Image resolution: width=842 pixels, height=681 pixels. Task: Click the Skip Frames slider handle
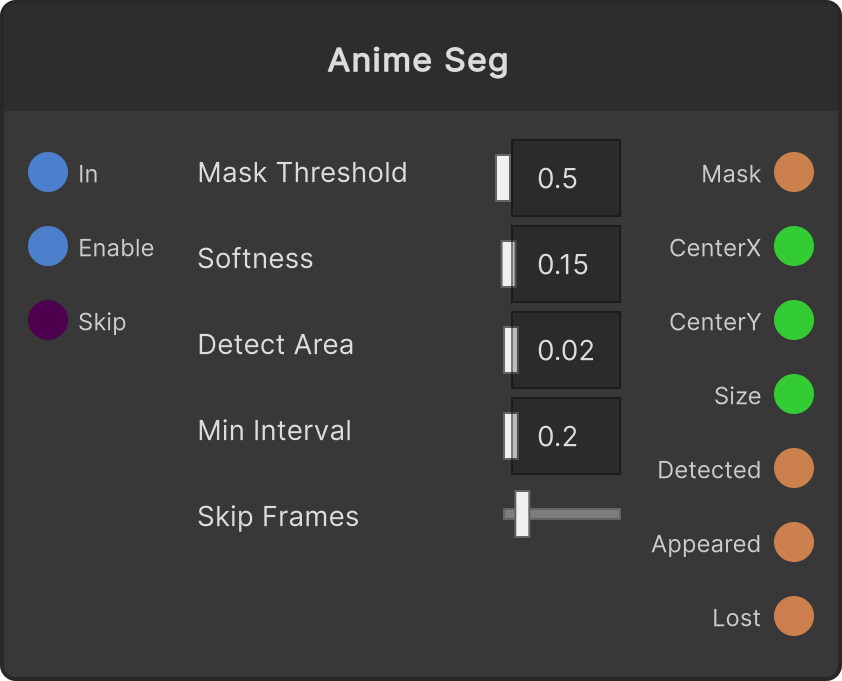(x=522, y=514)
